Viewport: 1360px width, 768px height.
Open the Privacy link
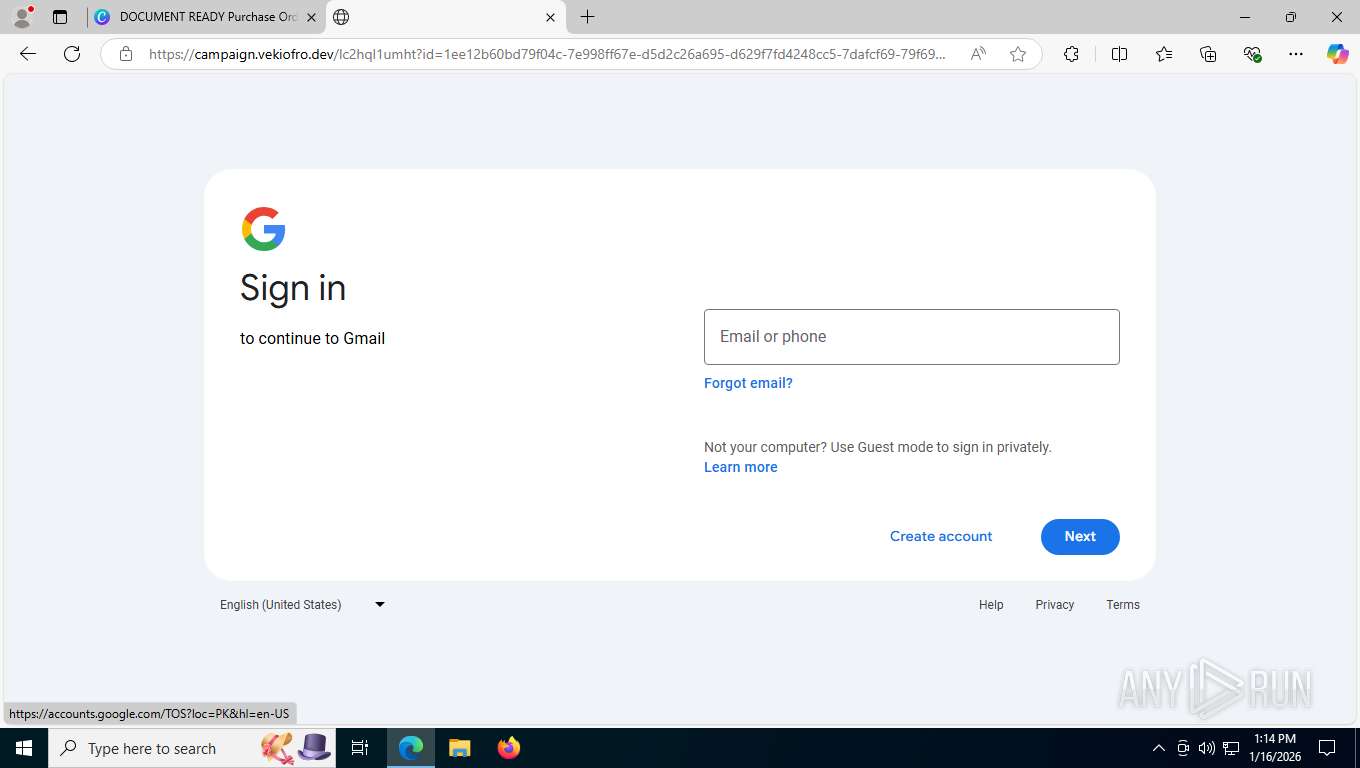tap(1055, 605)
